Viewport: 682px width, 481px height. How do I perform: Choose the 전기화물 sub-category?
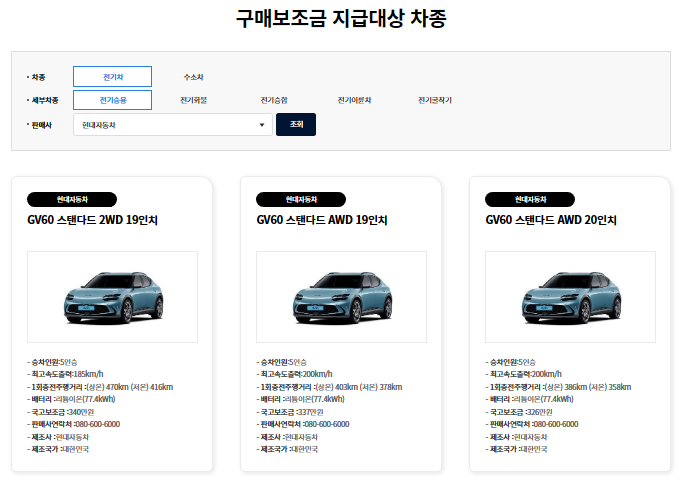point(194,100)
